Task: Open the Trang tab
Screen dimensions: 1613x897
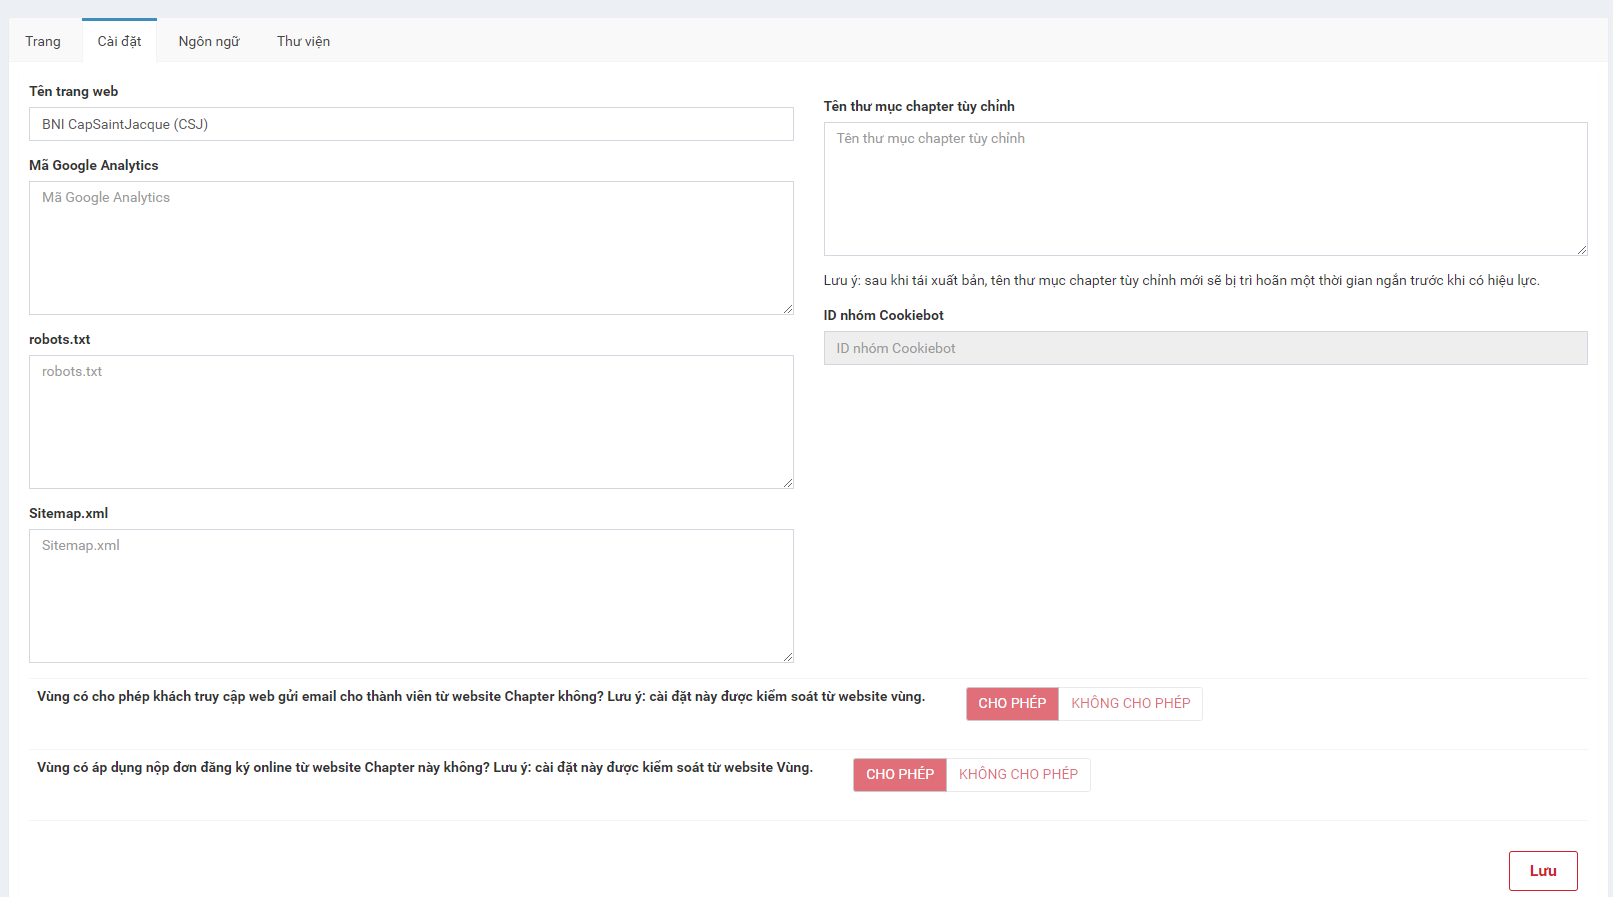Action: (43, 41)
